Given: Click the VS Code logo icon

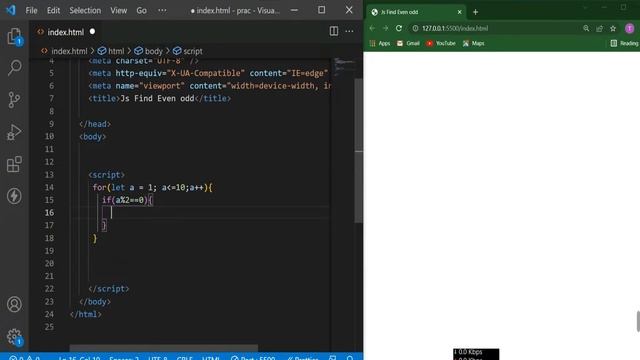Looking at the screenshot, I should click(11, 10).
